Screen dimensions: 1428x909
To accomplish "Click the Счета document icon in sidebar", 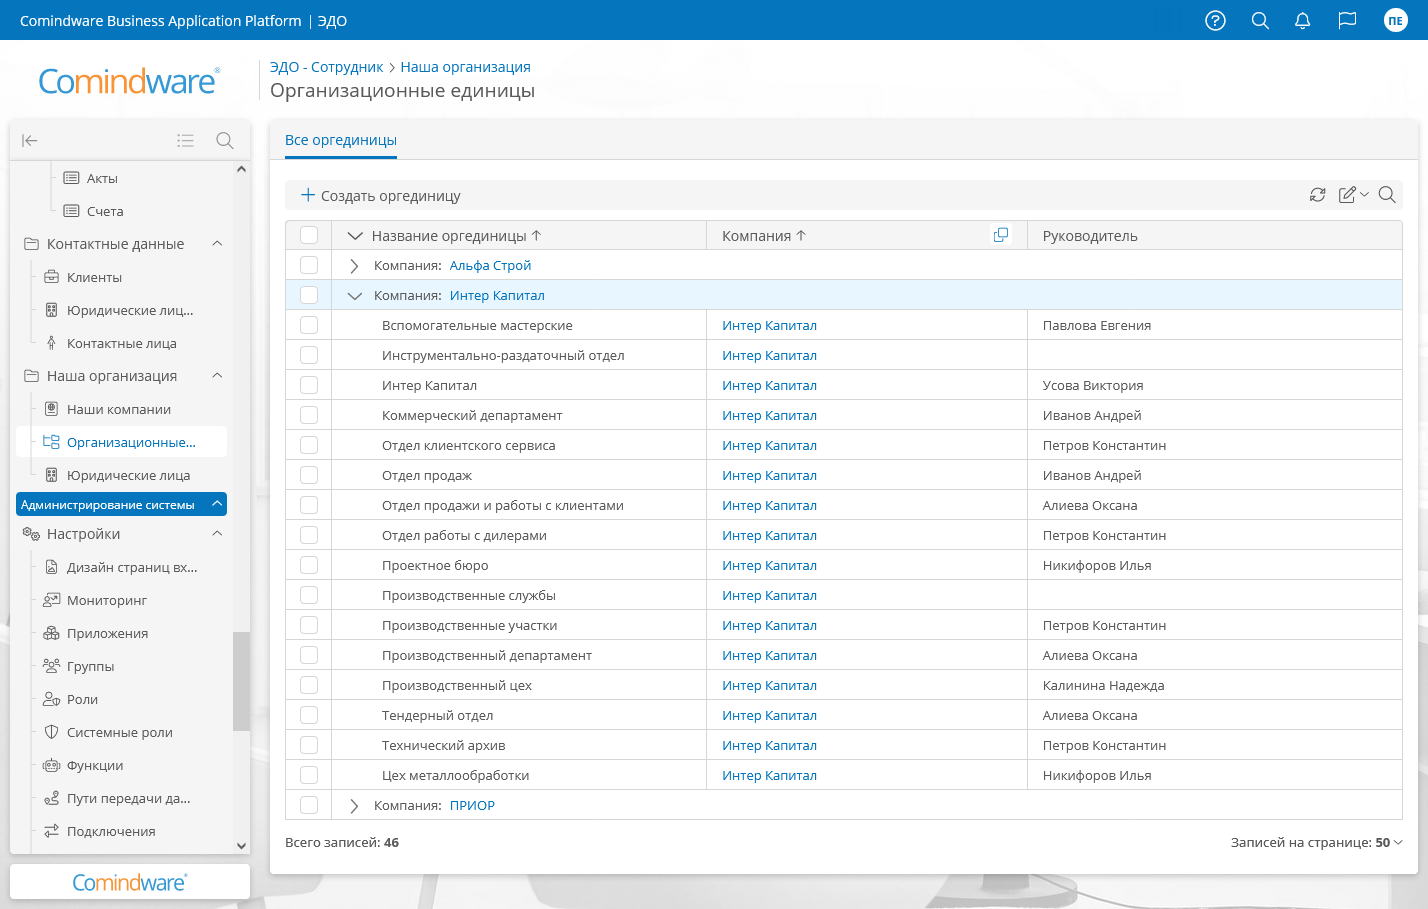I will pyautogui.click(x=71, y=211).
